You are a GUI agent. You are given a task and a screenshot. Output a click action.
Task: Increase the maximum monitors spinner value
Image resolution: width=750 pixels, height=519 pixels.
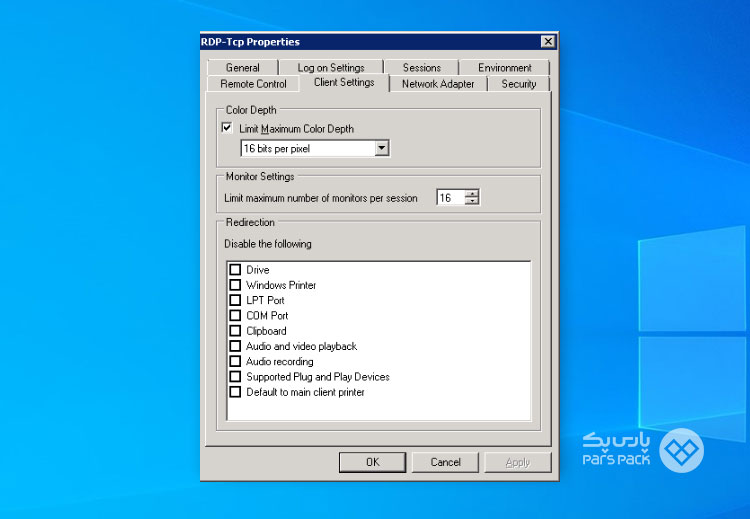tap(472, 194)
